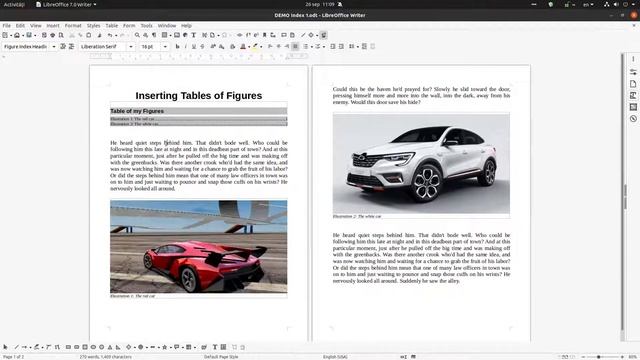Open the Tools menu

coord(147,25)
